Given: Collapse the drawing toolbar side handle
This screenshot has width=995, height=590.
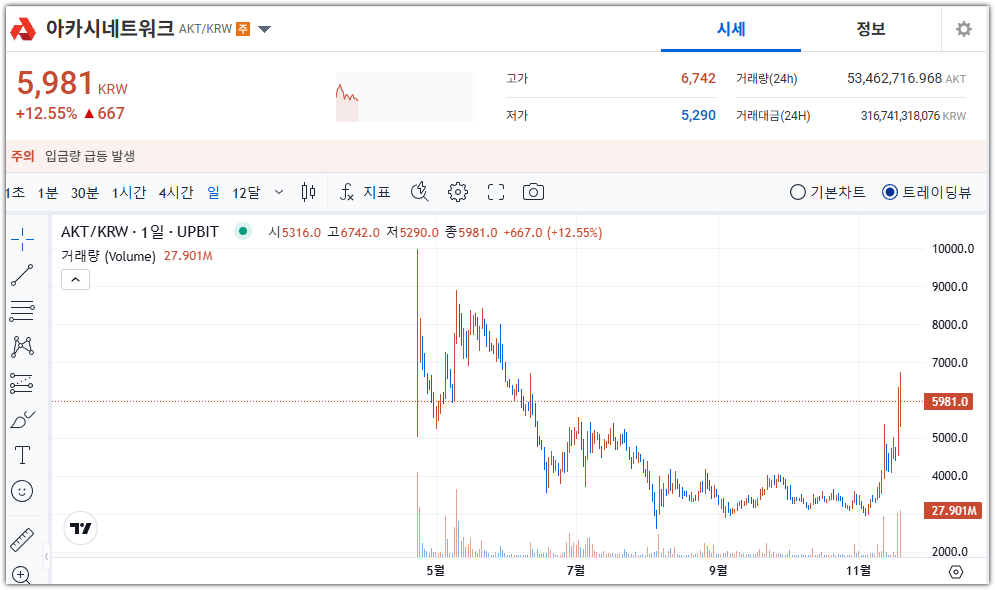Looking at the screenshot, I should 46,557.
